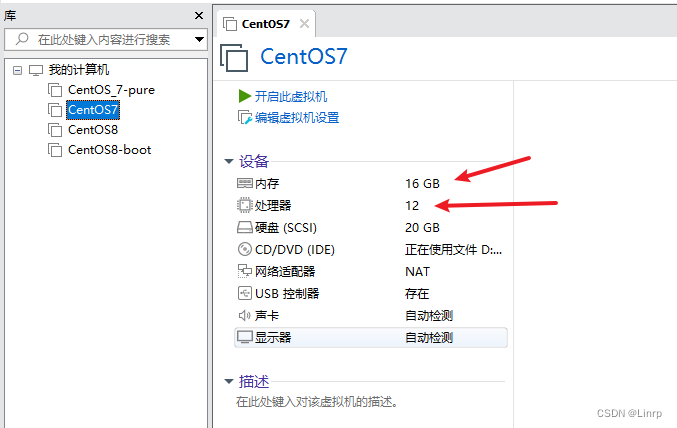Click the 20 GB disk value
The height and width of the screenshot is (428, 677).
tap(422, 228)
